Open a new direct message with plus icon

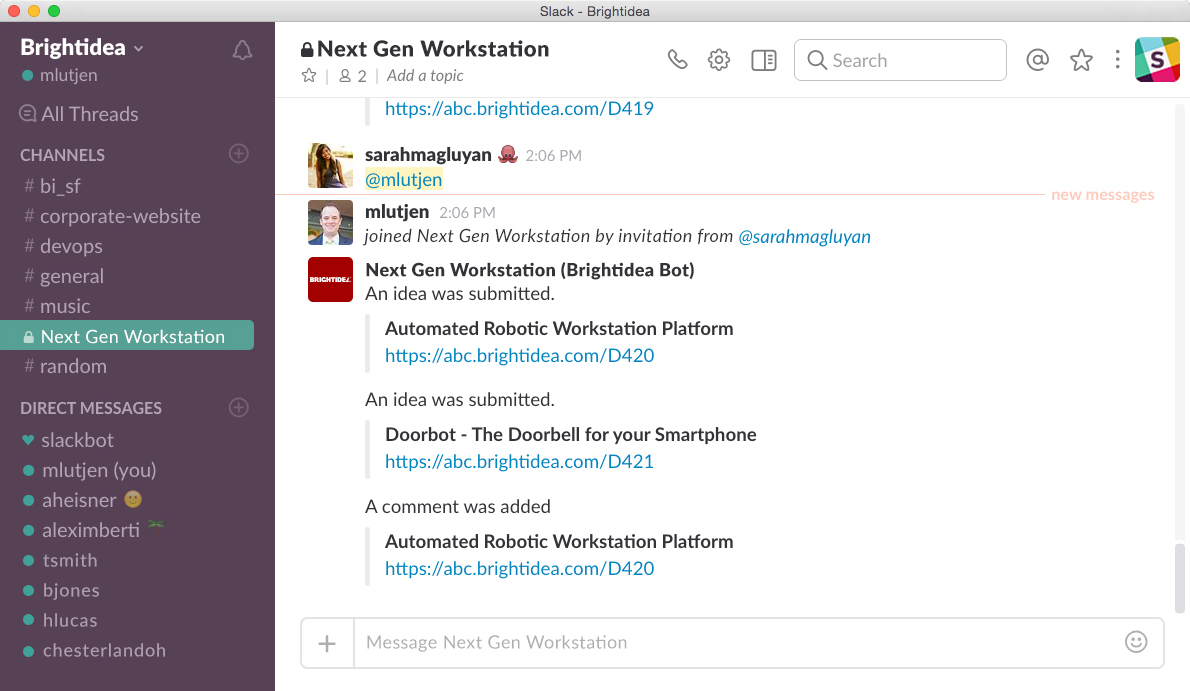point(238,407)
